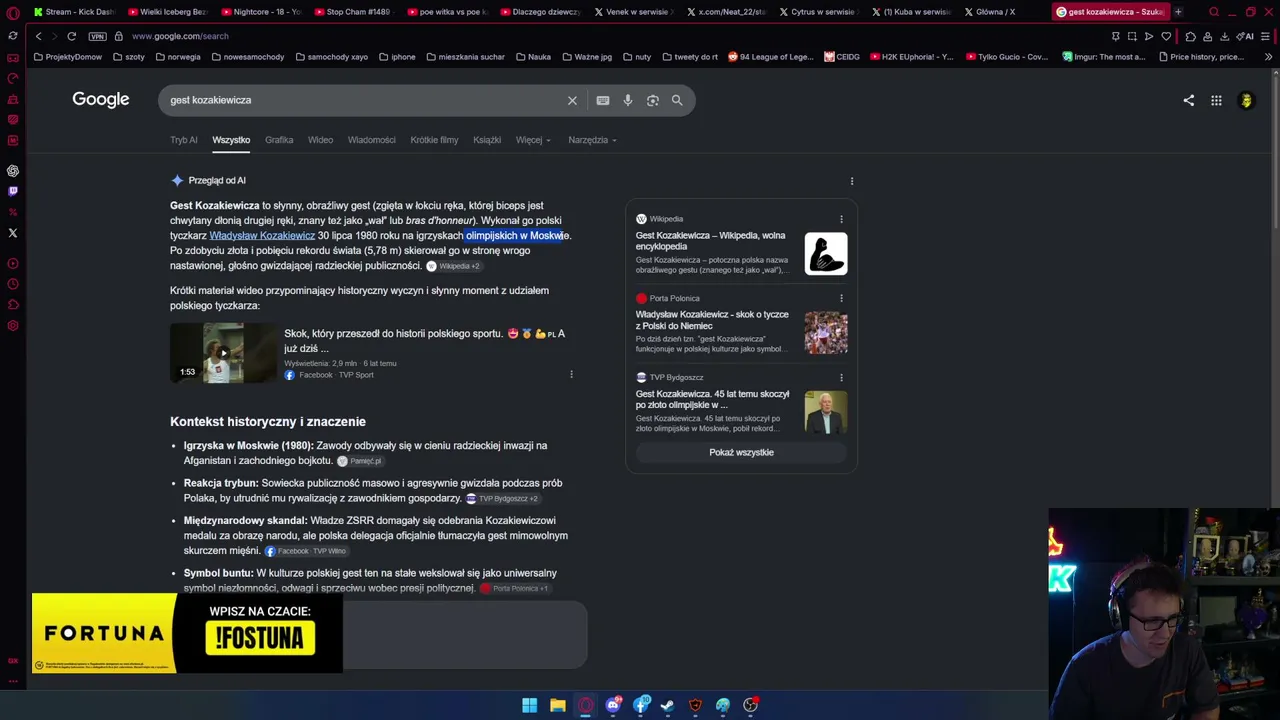Open the iphone bookmarks folder

[x=397, y=57]
